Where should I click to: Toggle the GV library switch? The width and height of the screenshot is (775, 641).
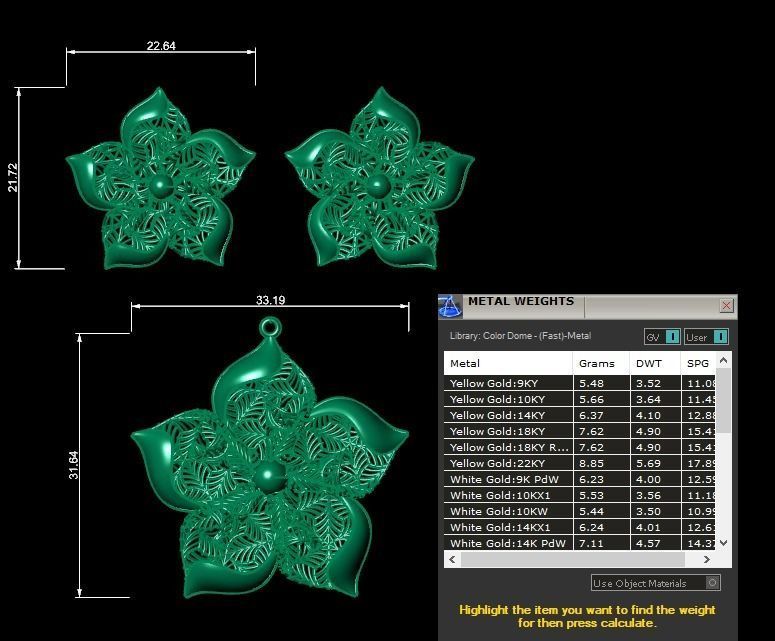662,337
